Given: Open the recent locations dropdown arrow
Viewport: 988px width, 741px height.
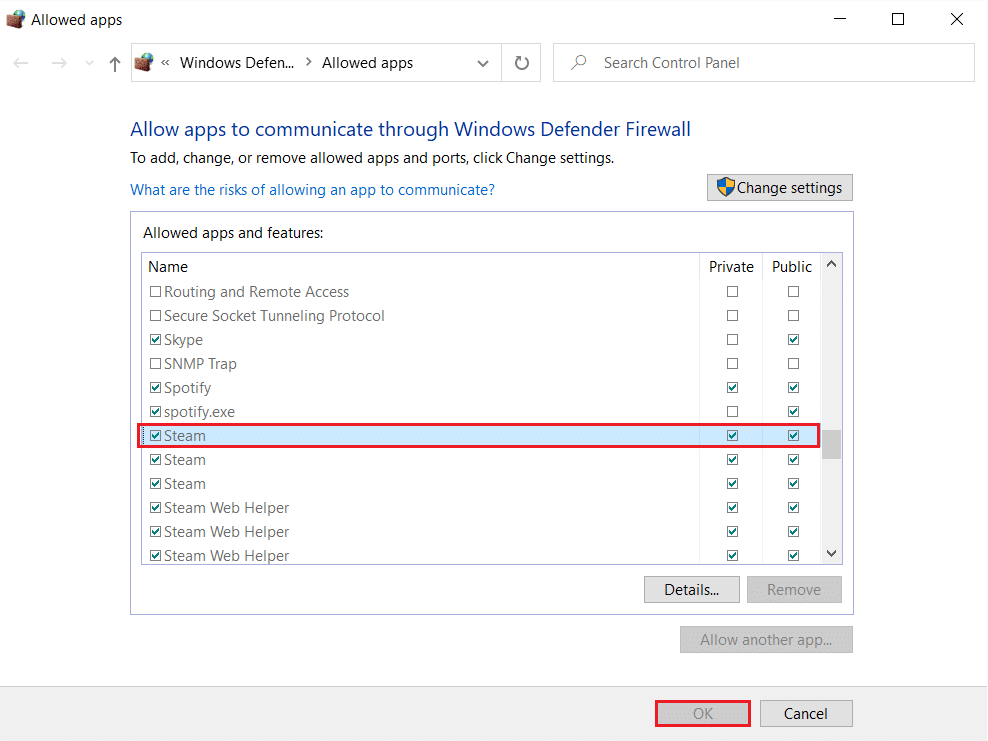Looking at the screenshot, I should click(x=88, y=63).
